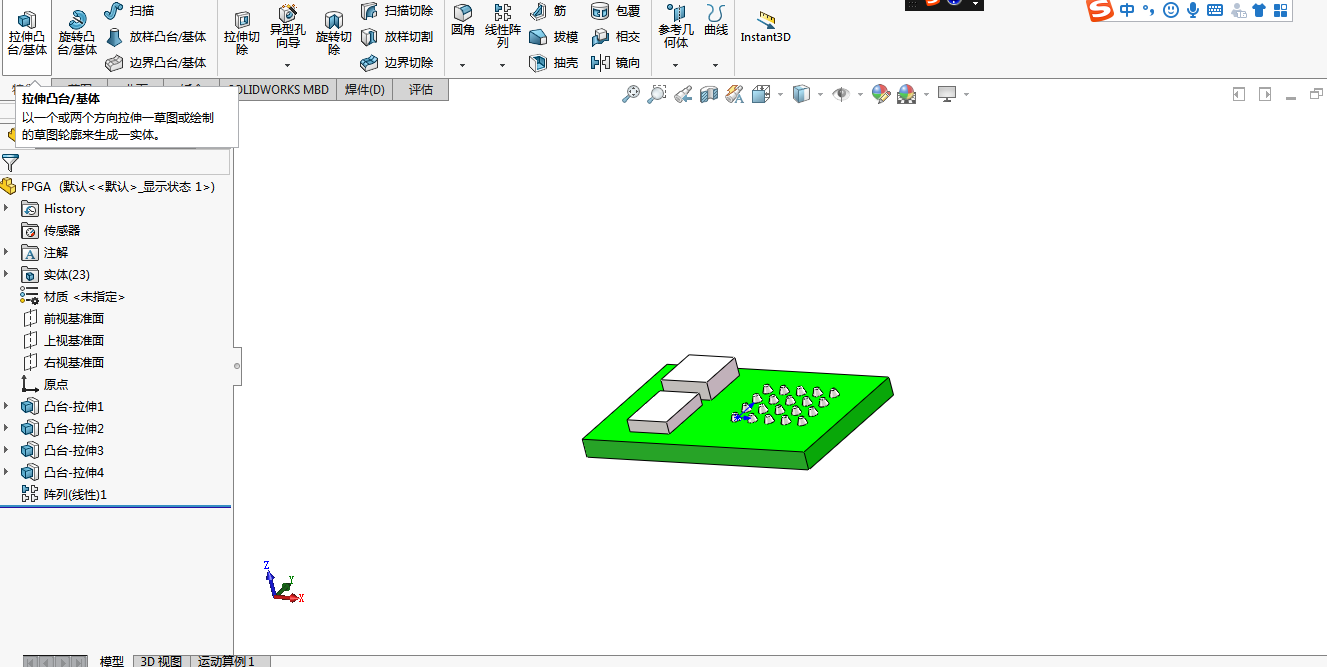Open the 线性阵列 pattern dropdown arrow
1327x667 pixels.
coord(503,65)
